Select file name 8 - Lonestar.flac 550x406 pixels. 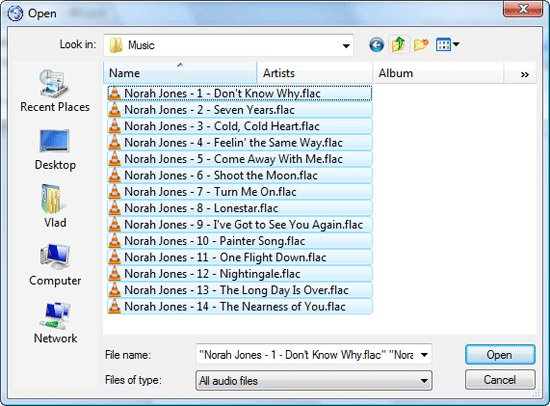click(x=201, y=208)
